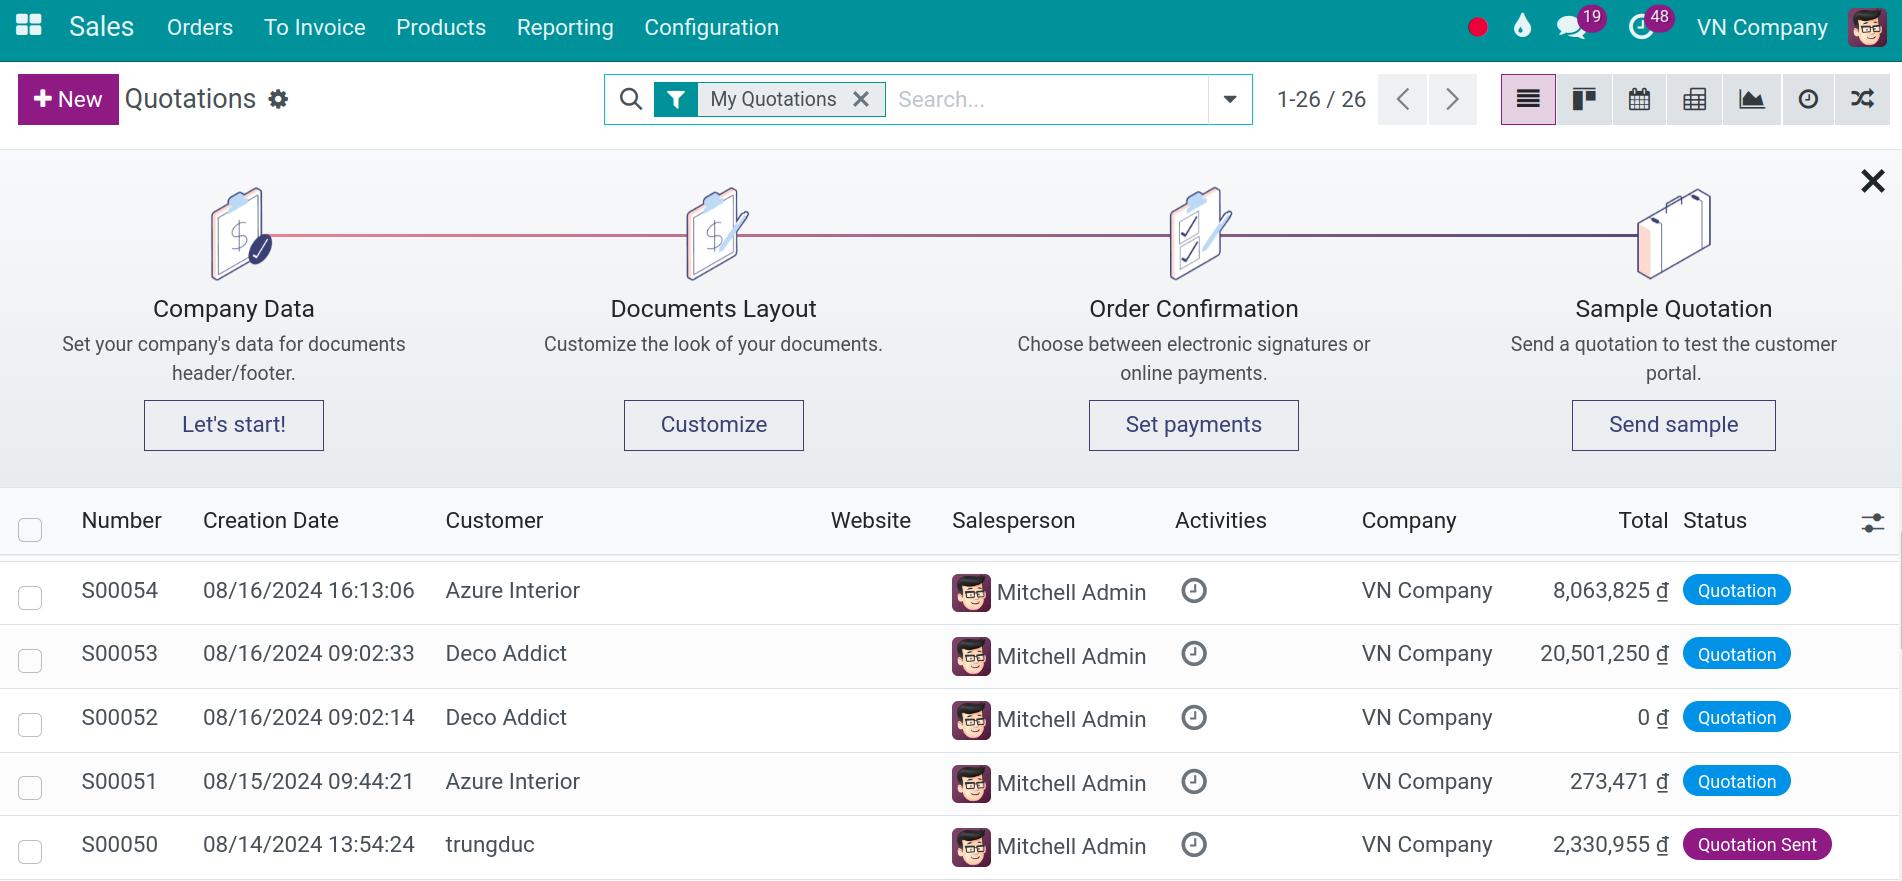The image size is (1902, 881).
Task: Sort by the Number column header
Action: click(122, 520)
